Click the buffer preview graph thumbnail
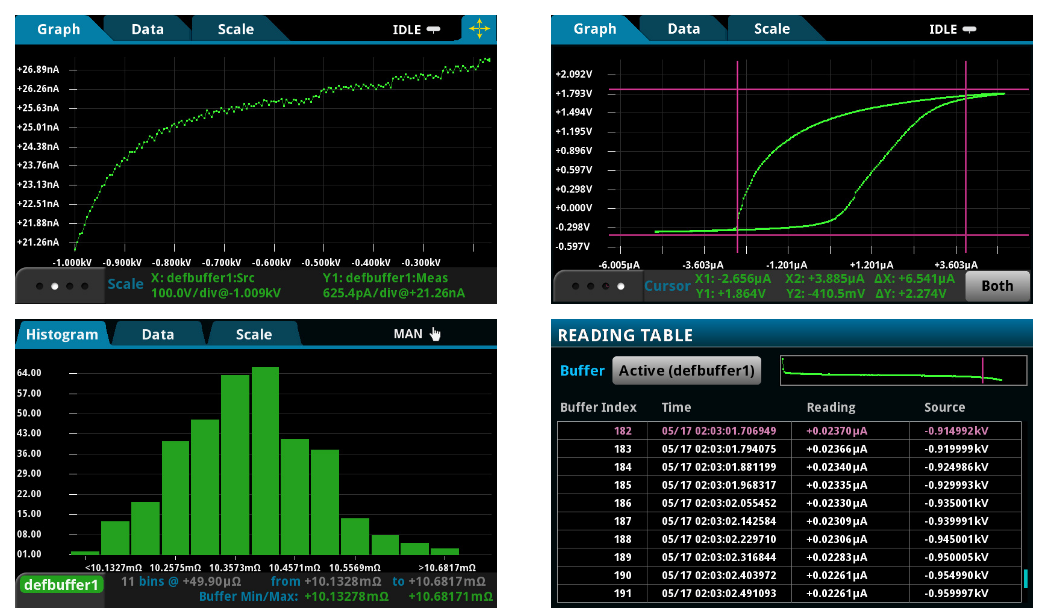1048x615 pixels. pos(902,370)
